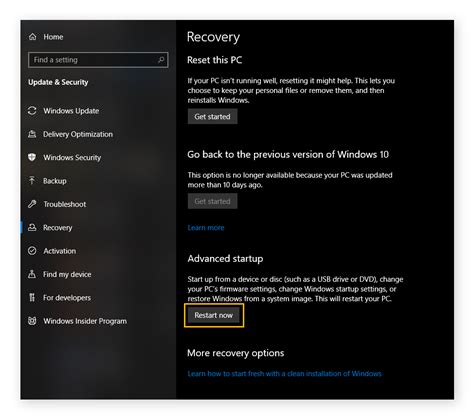Click the Delivery Optimization icon
Screen dimensions: 474x419
[x=32, y=134]
